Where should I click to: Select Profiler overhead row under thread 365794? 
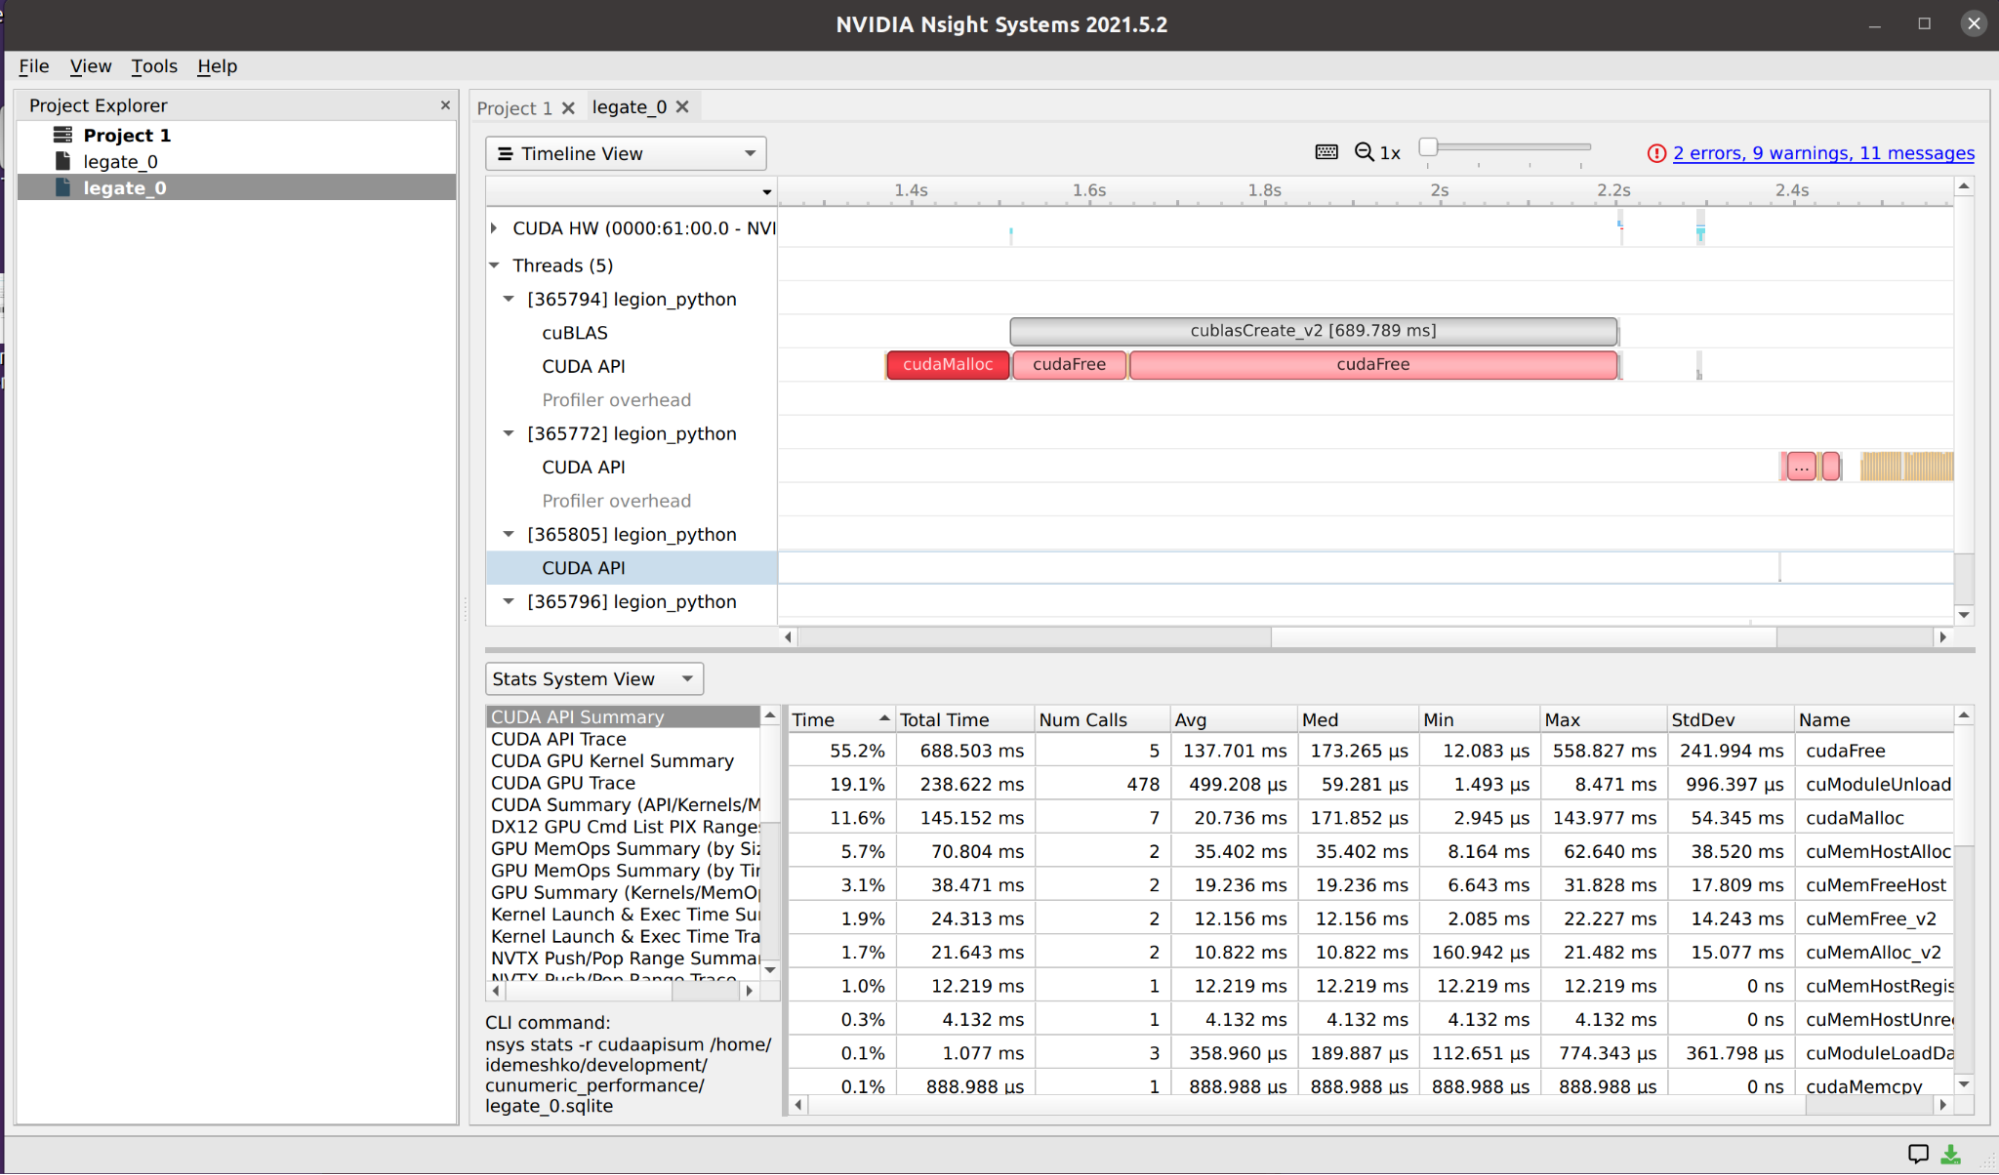[x=616, y=400]
